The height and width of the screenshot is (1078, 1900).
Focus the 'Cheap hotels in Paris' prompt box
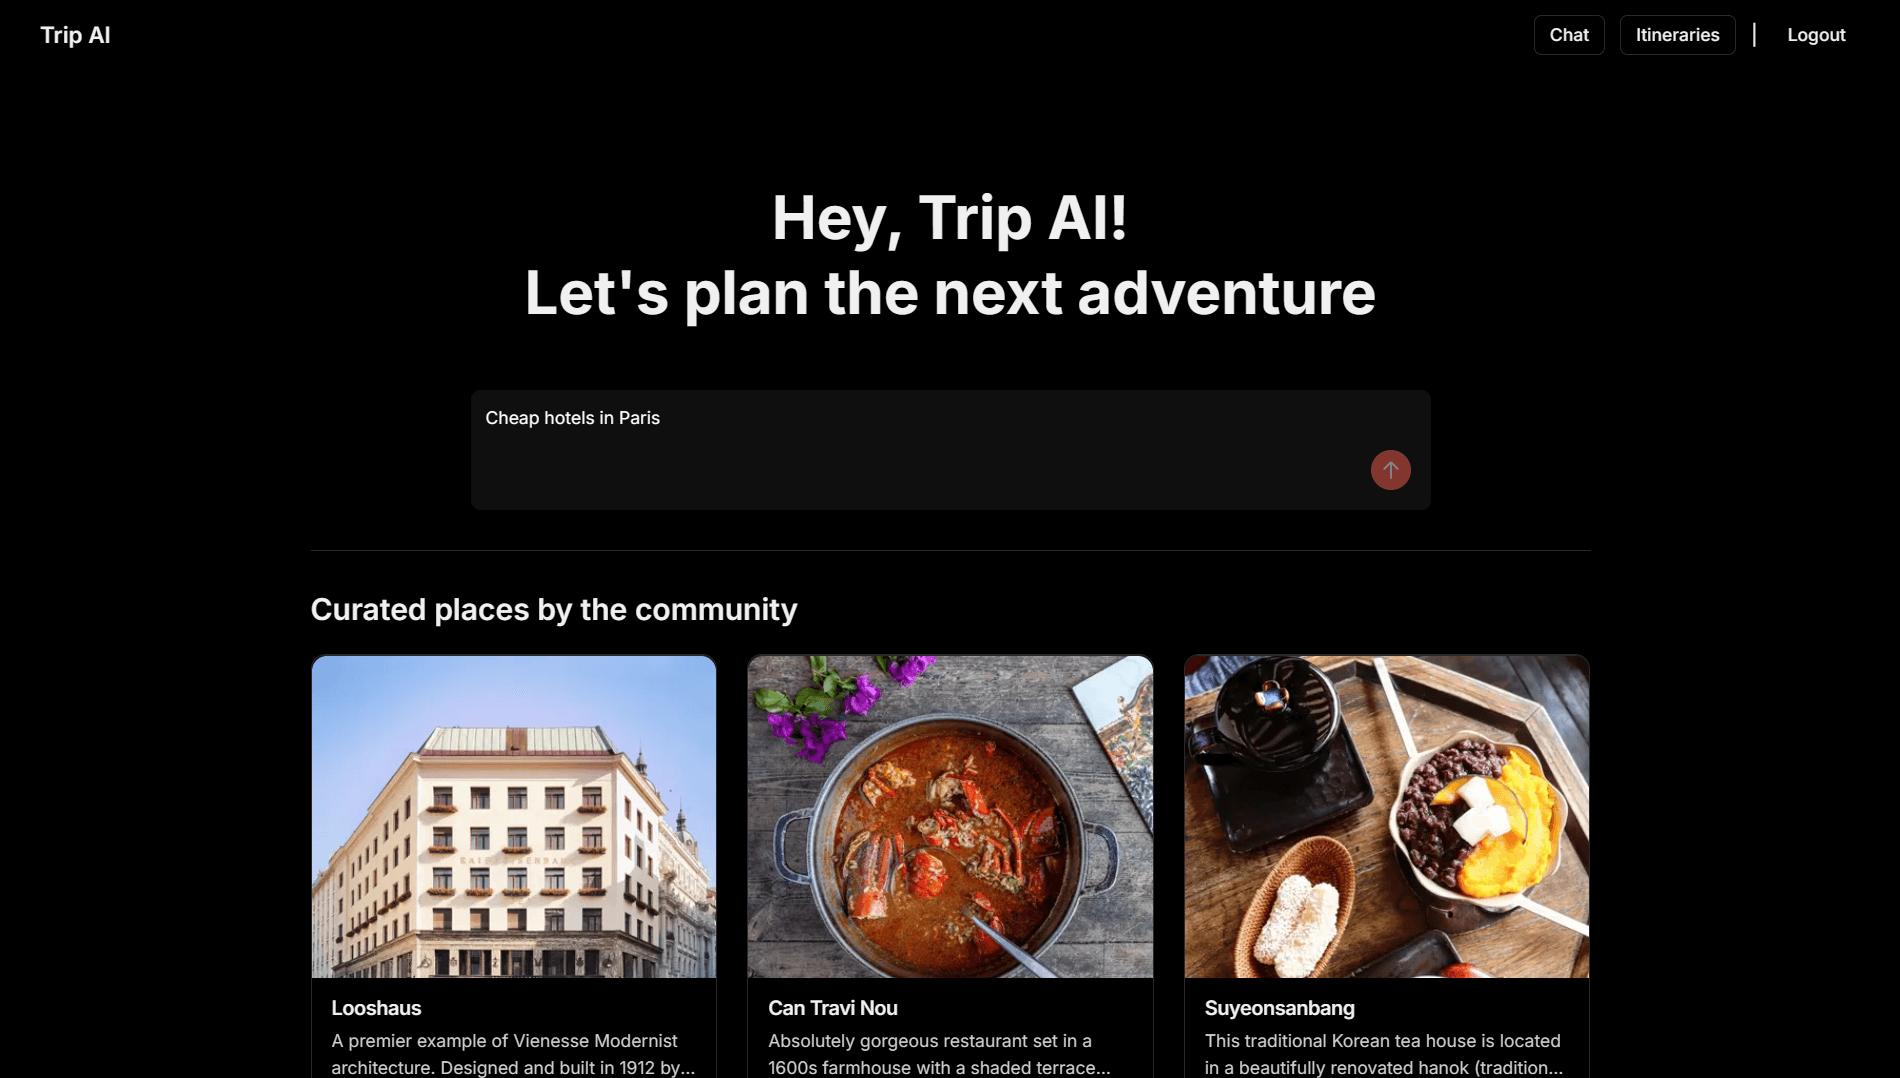click(x=950, y=450)
